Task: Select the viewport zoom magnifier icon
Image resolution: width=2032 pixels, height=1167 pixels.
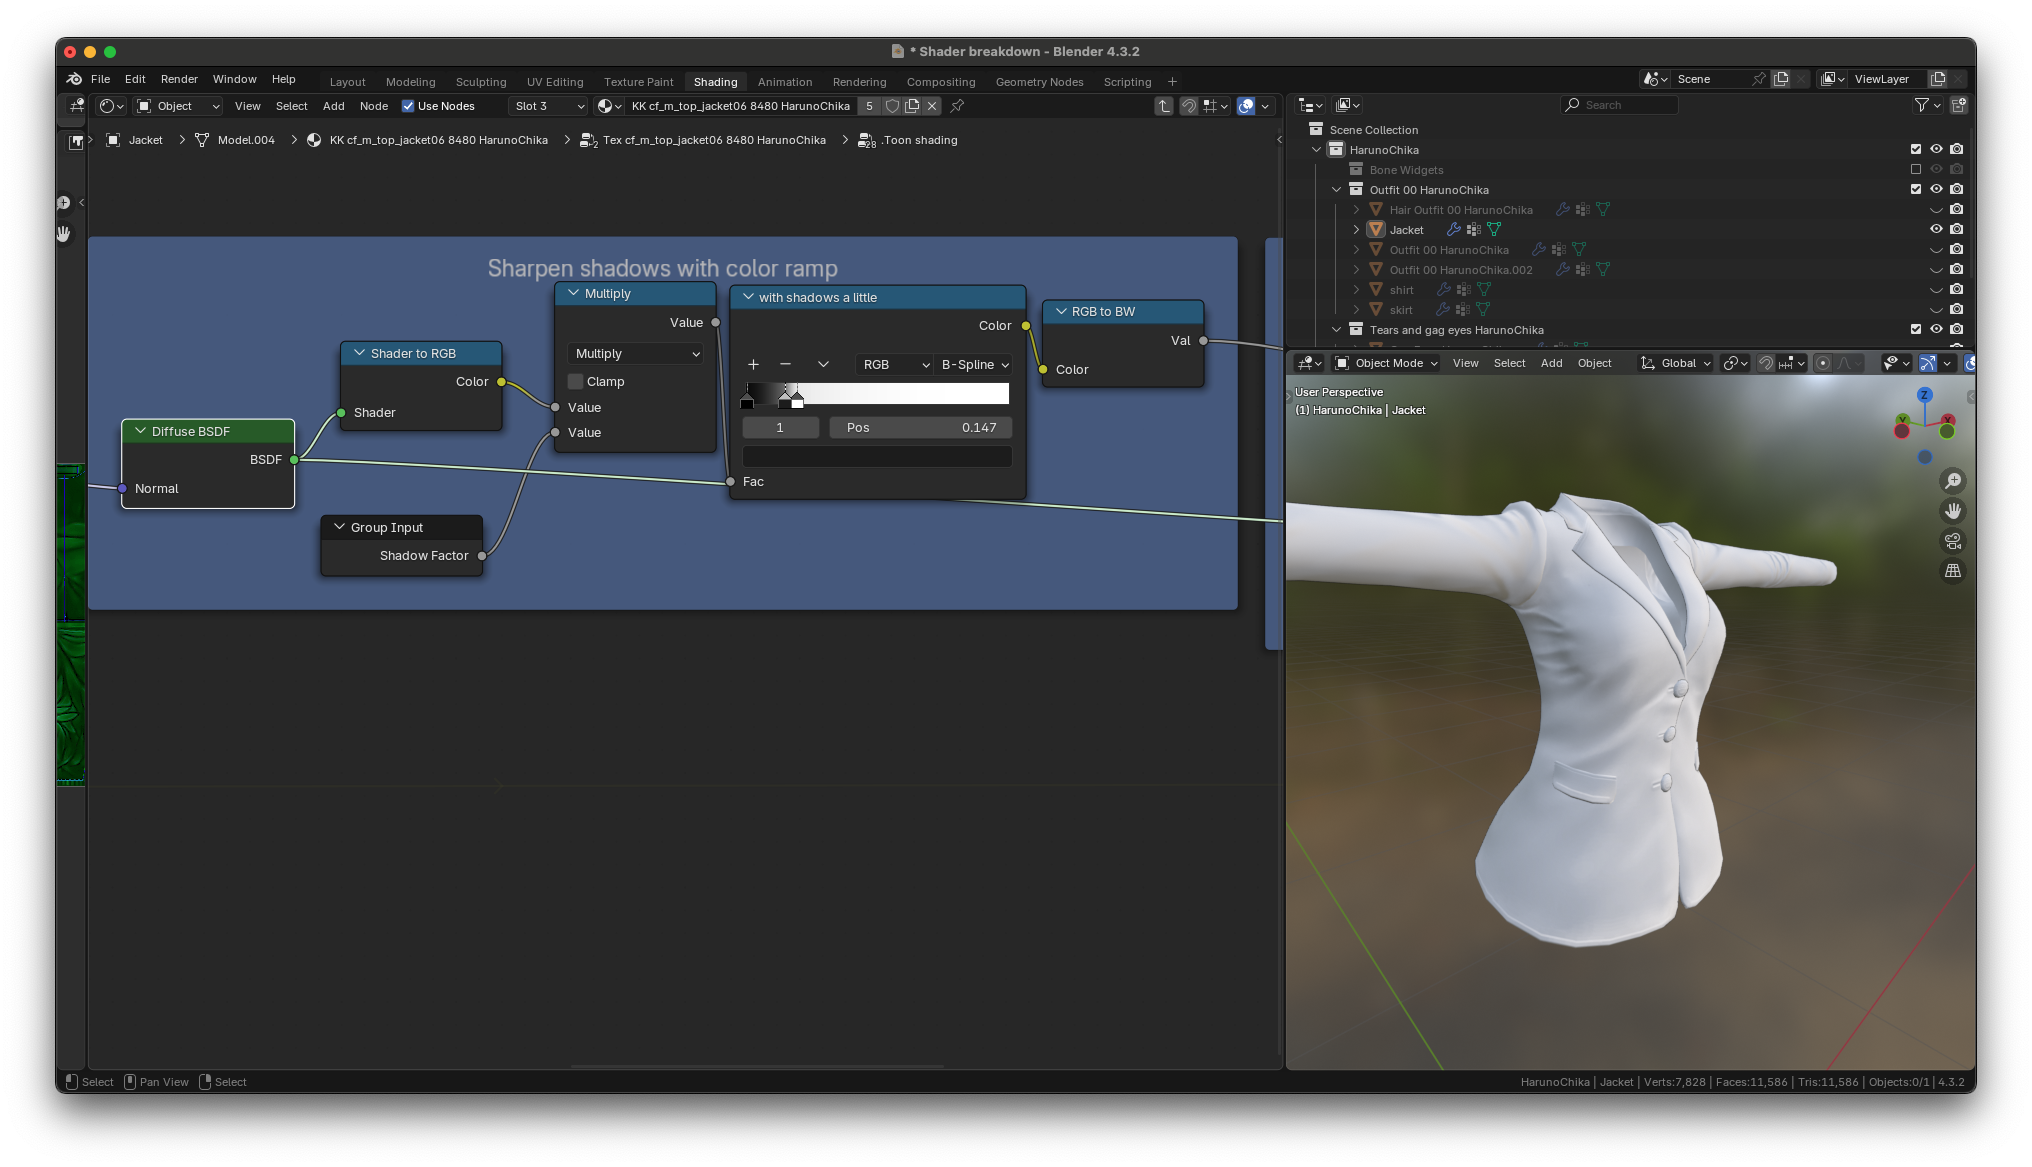Action: click(x=1952, y=481)
